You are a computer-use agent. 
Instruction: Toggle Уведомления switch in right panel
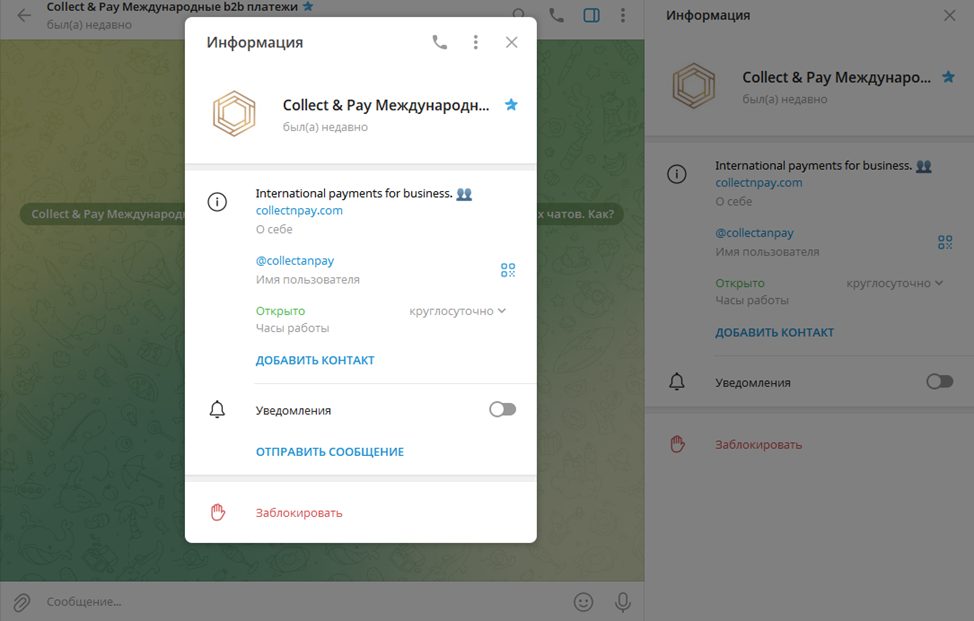pyautogui.click(x=940, y=381)
